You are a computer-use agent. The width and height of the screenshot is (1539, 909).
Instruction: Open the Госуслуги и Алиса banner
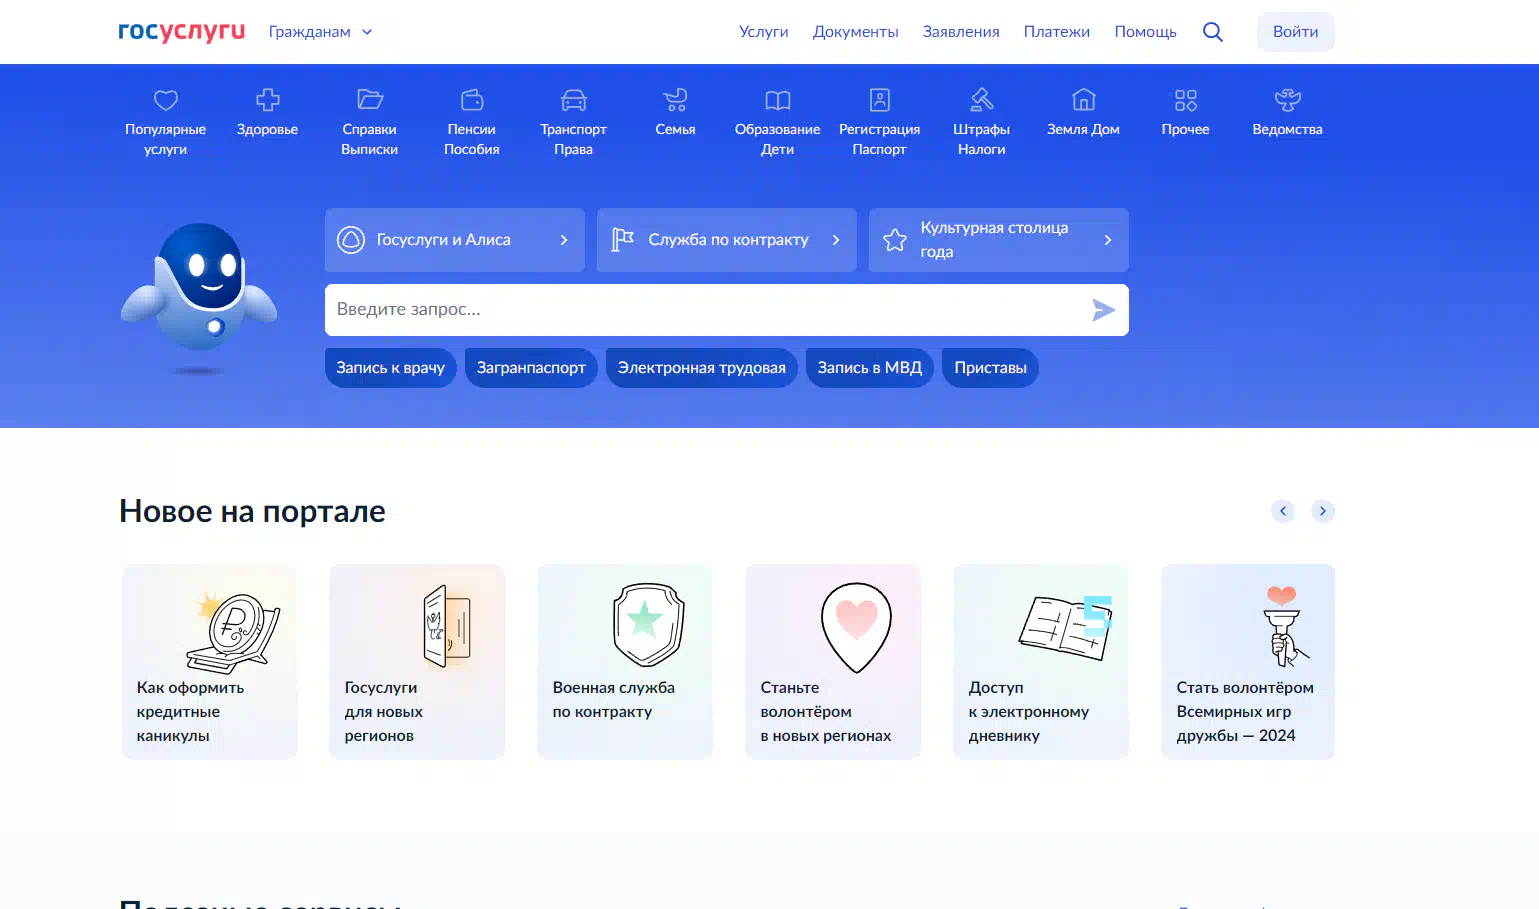tap(454, 240)
